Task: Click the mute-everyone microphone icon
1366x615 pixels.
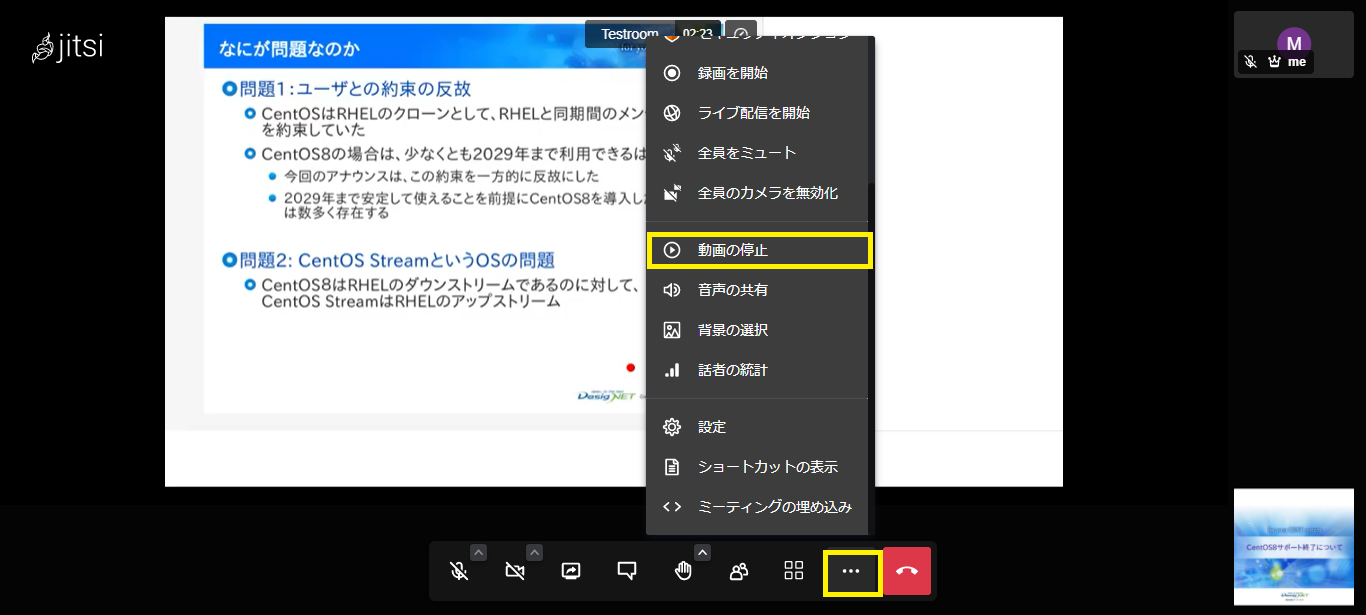Action: [x=672, y=153]
